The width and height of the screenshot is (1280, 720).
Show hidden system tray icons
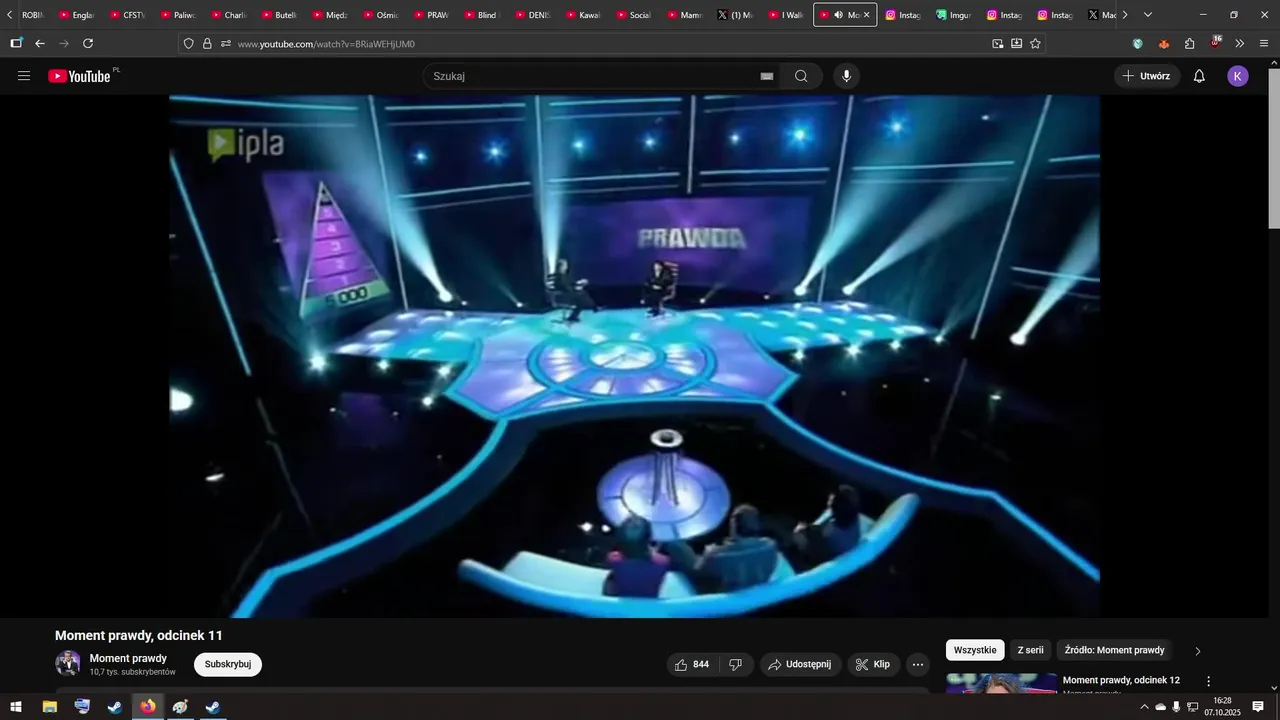click(x=1144, y=707)
